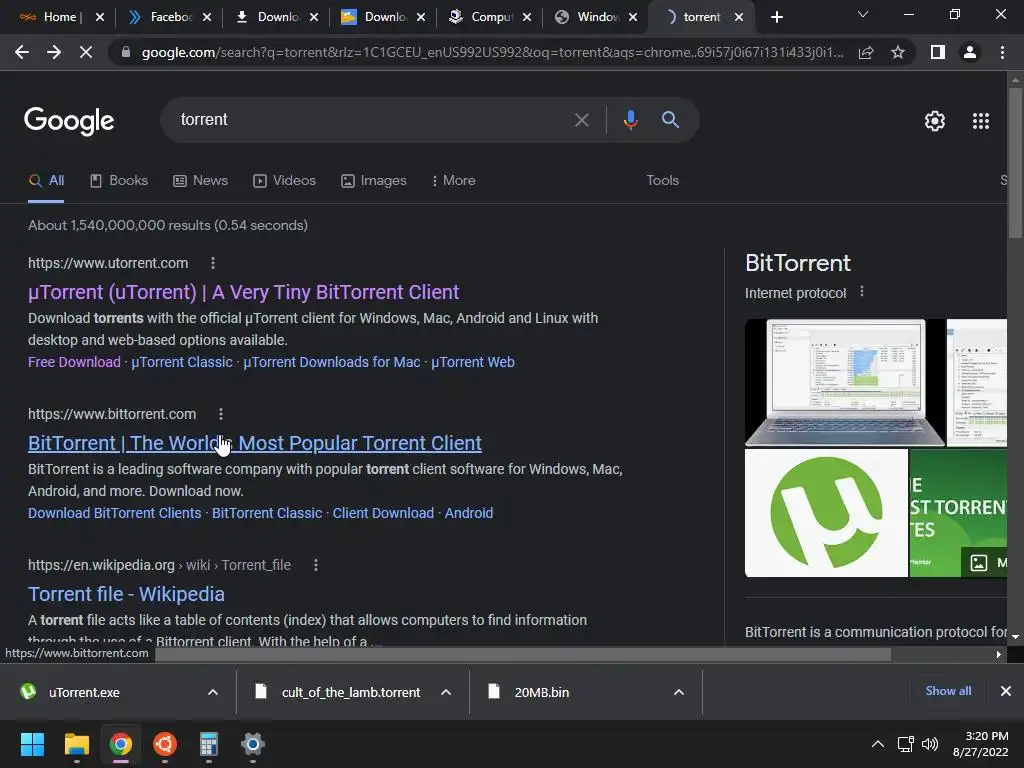Expand the More search filters
This screenshot has width=1024, height=768.
(x=453, y=181)
